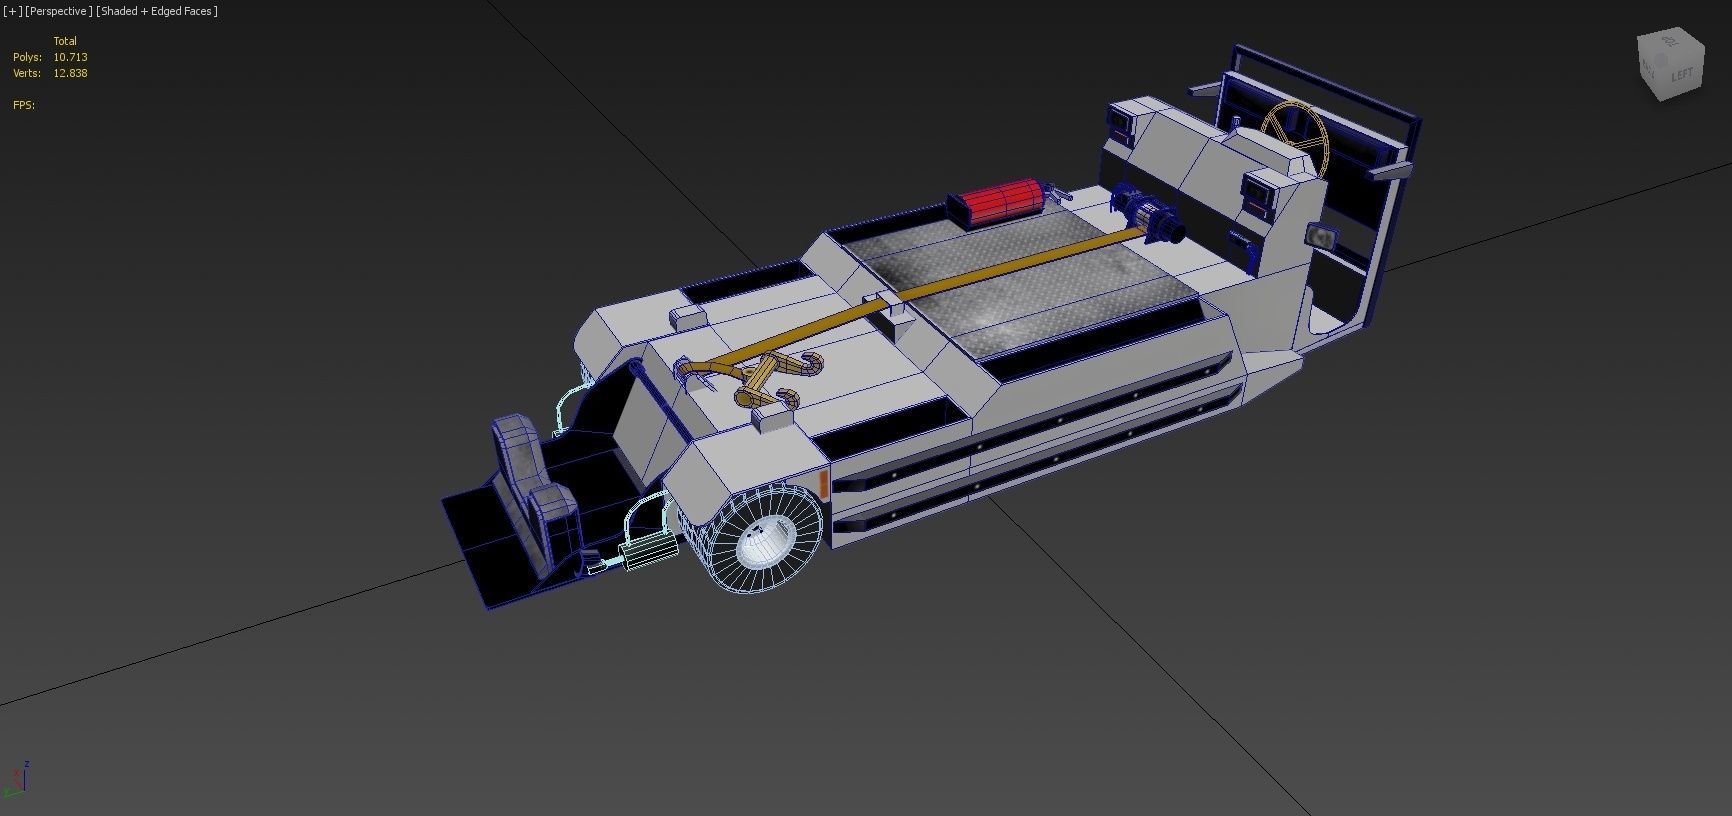
Task: Click the FPS statistics label
Action: click(x=24, y=105)
